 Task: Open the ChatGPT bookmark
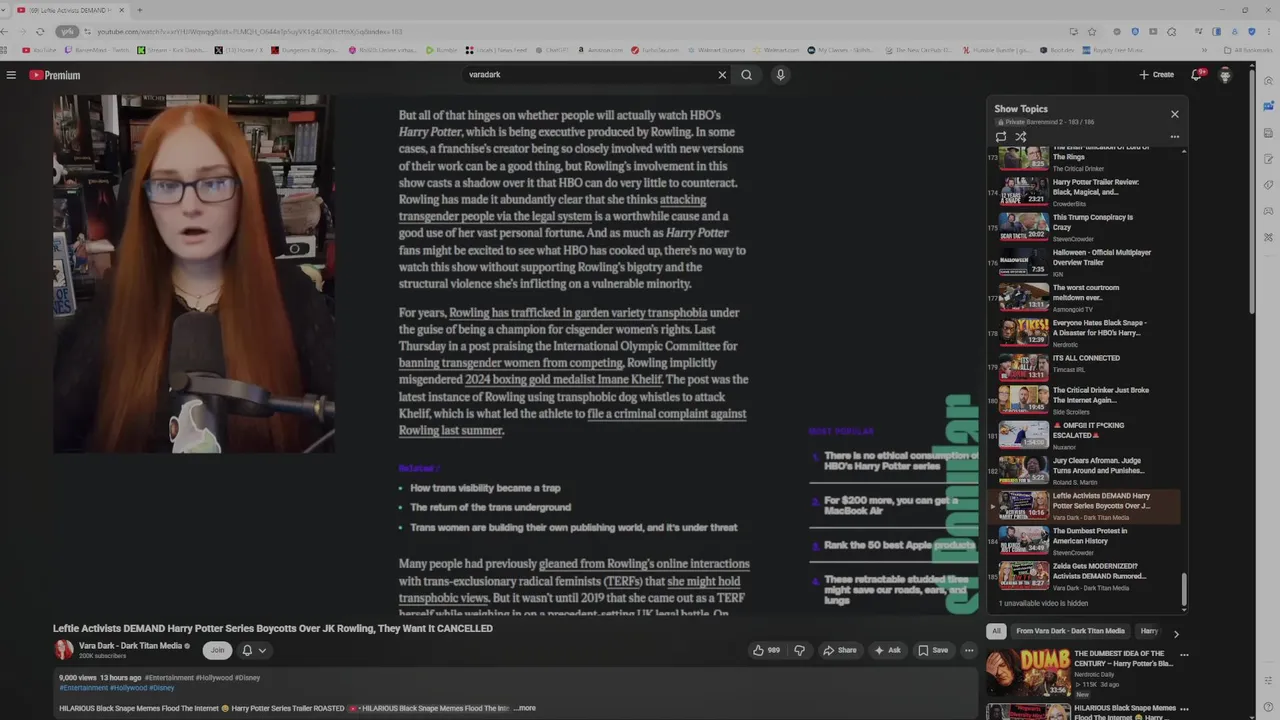pos(552,50)
